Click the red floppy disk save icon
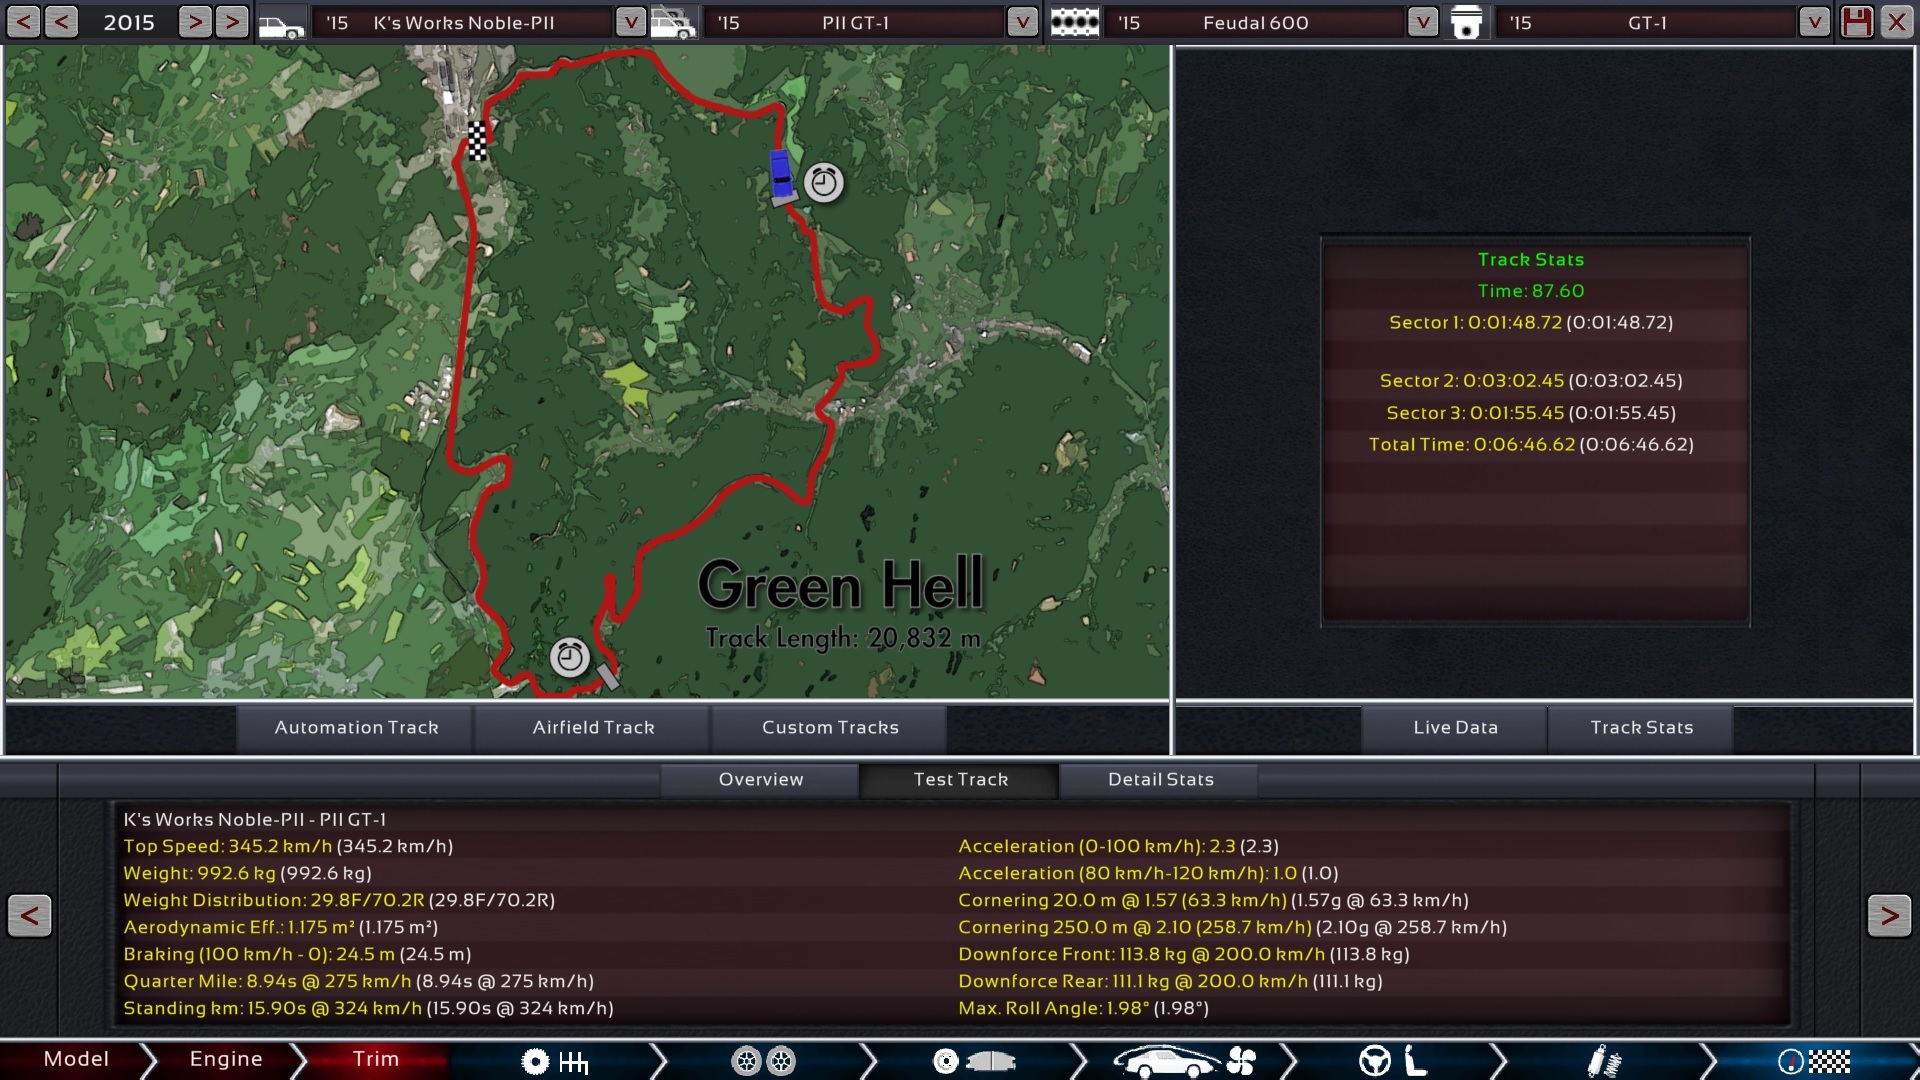 click(1856, 22)
